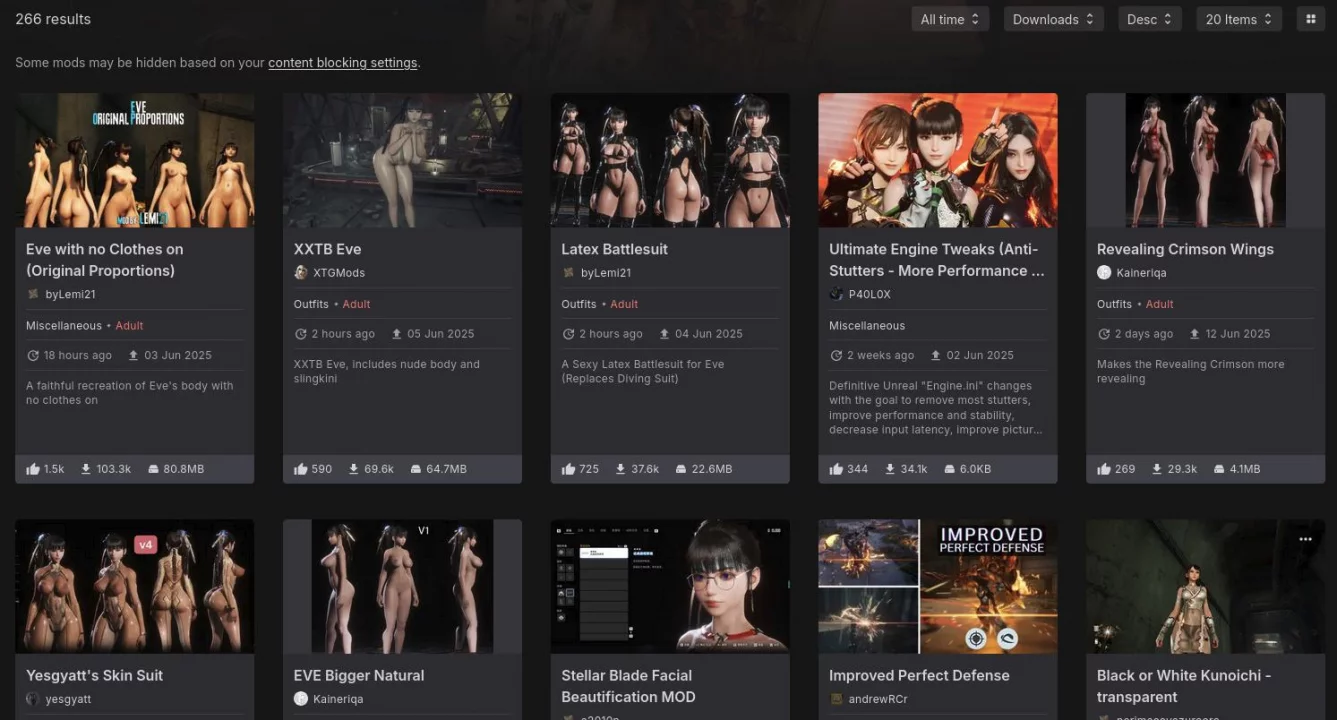This screenshot has width=1337, height=720.
Task: Click the Stellar Blade Facial Beautification thumbnail
Action: pyautogui.click(x=670, y=586)
